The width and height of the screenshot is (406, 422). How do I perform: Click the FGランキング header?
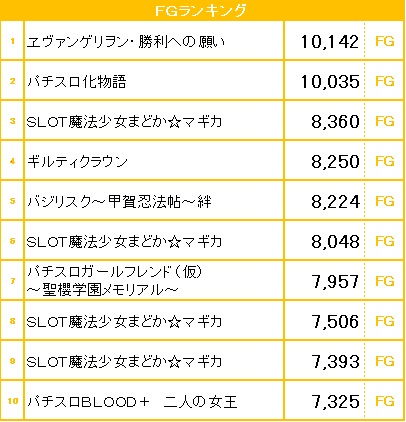pos(201,10)
